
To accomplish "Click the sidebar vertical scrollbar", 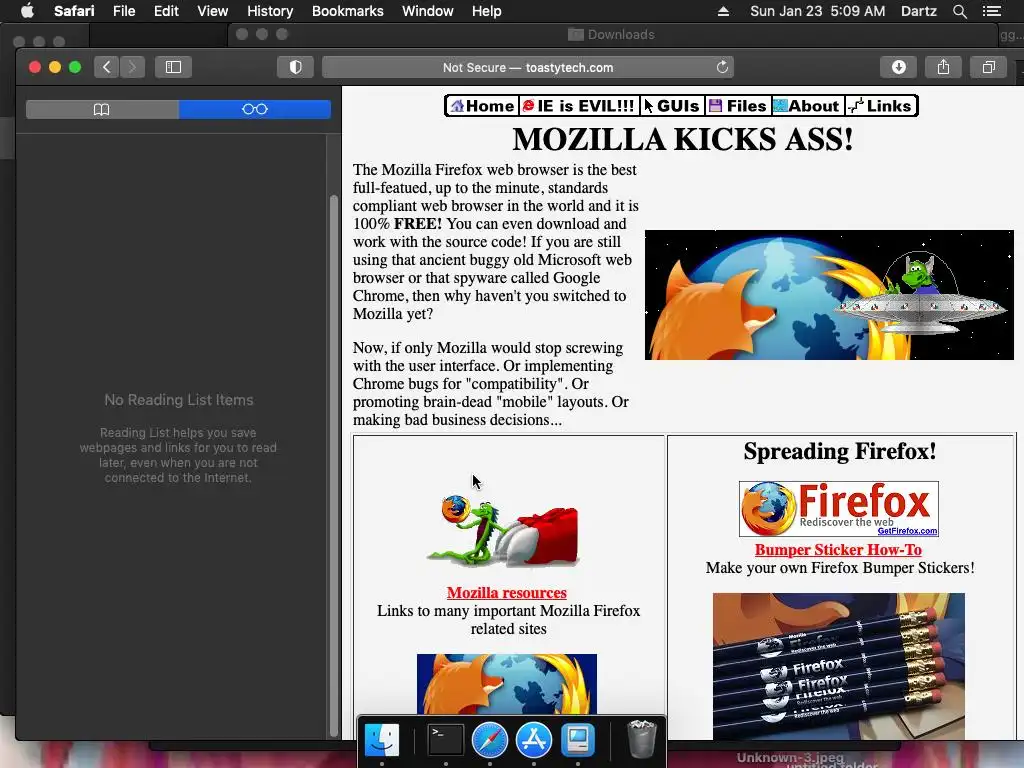I will [x=334, y=465].
